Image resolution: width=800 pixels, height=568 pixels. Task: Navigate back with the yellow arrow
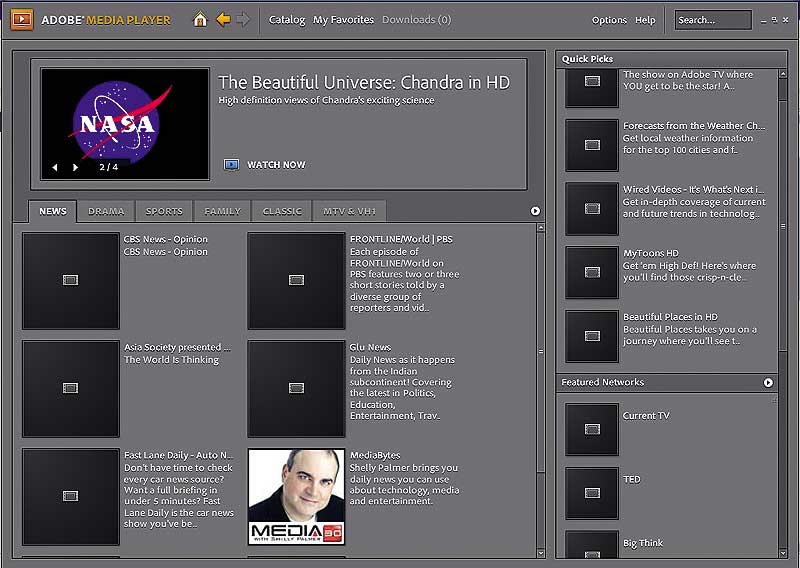pos(223,19)
